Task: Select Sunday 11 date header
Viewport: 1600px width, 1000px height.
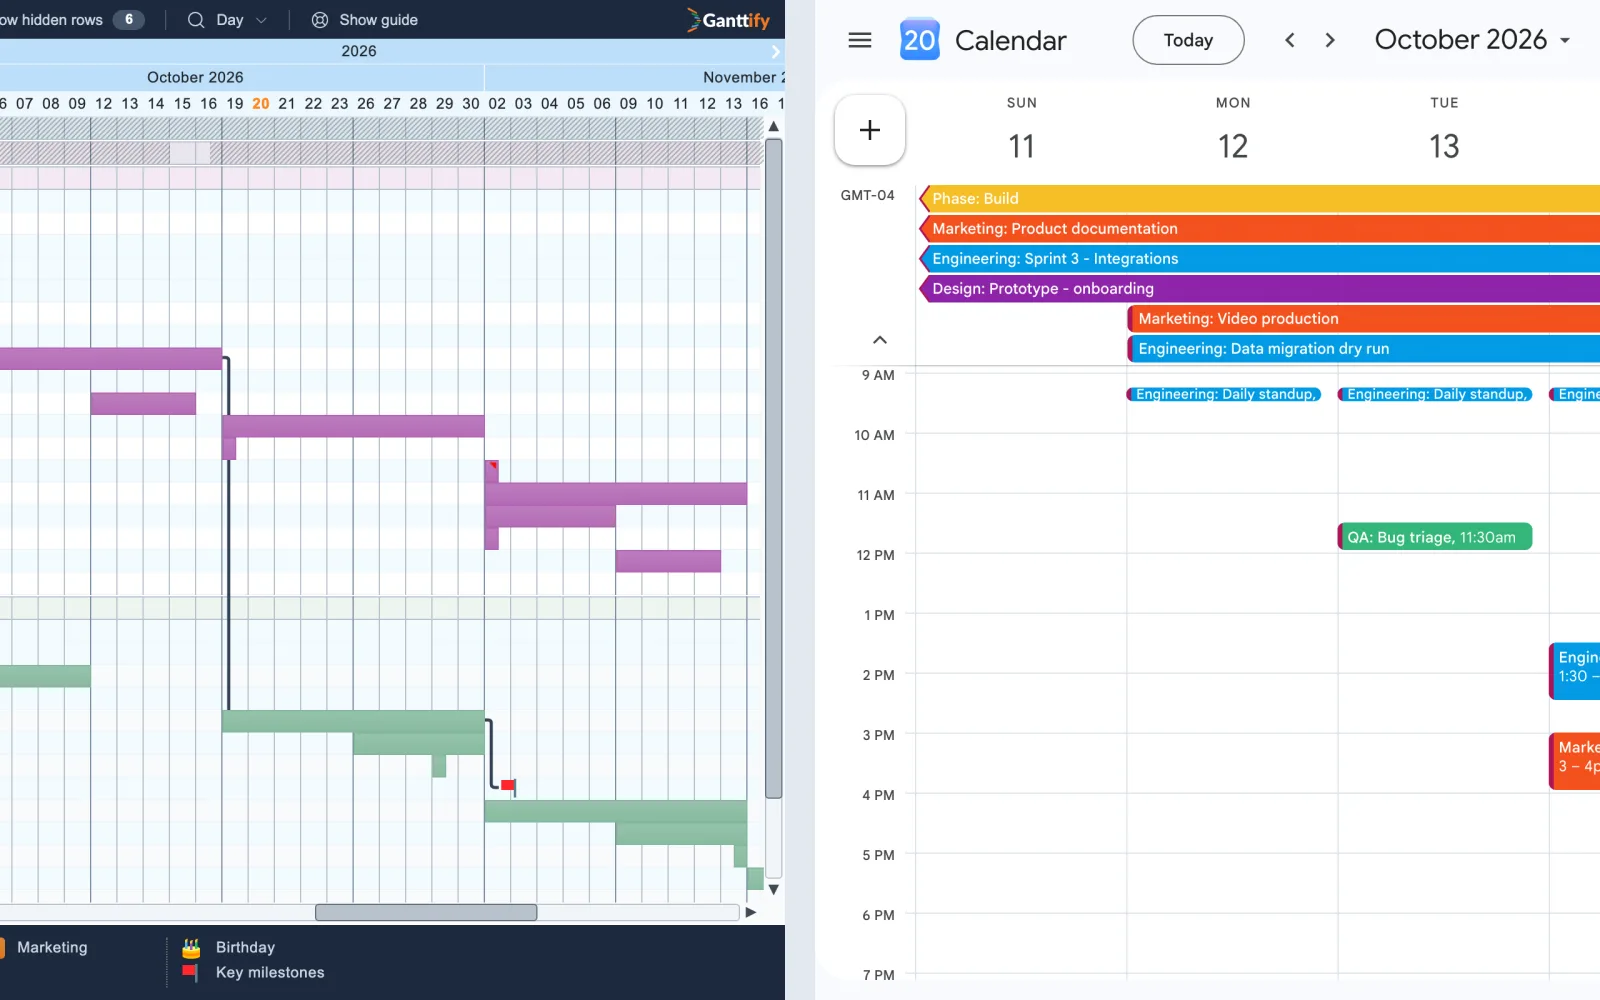Action: [1021, 146]
